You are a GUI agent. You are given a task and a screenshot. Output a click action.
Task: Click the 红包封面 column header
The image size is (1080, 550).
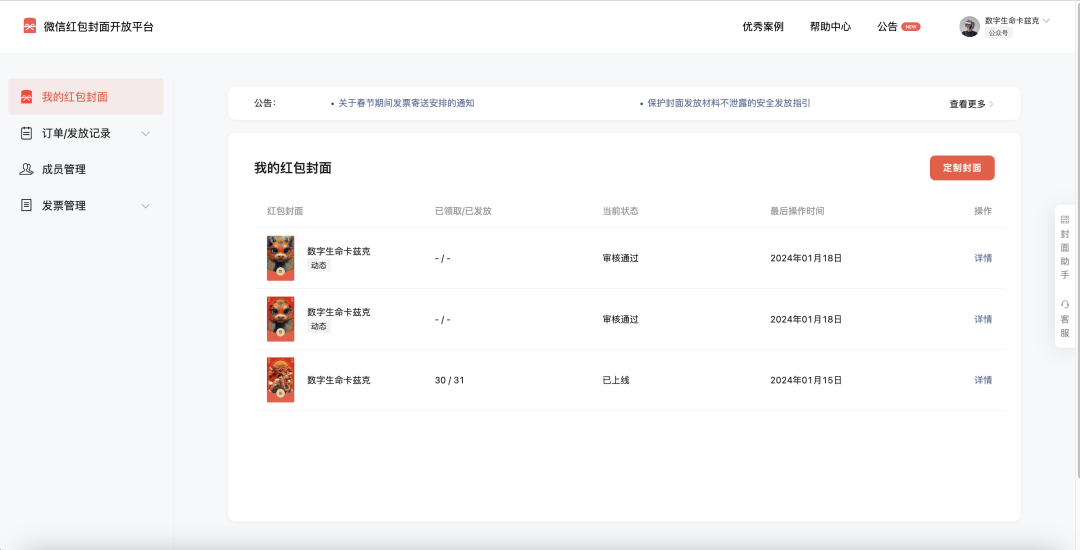[x=285, y=211]
